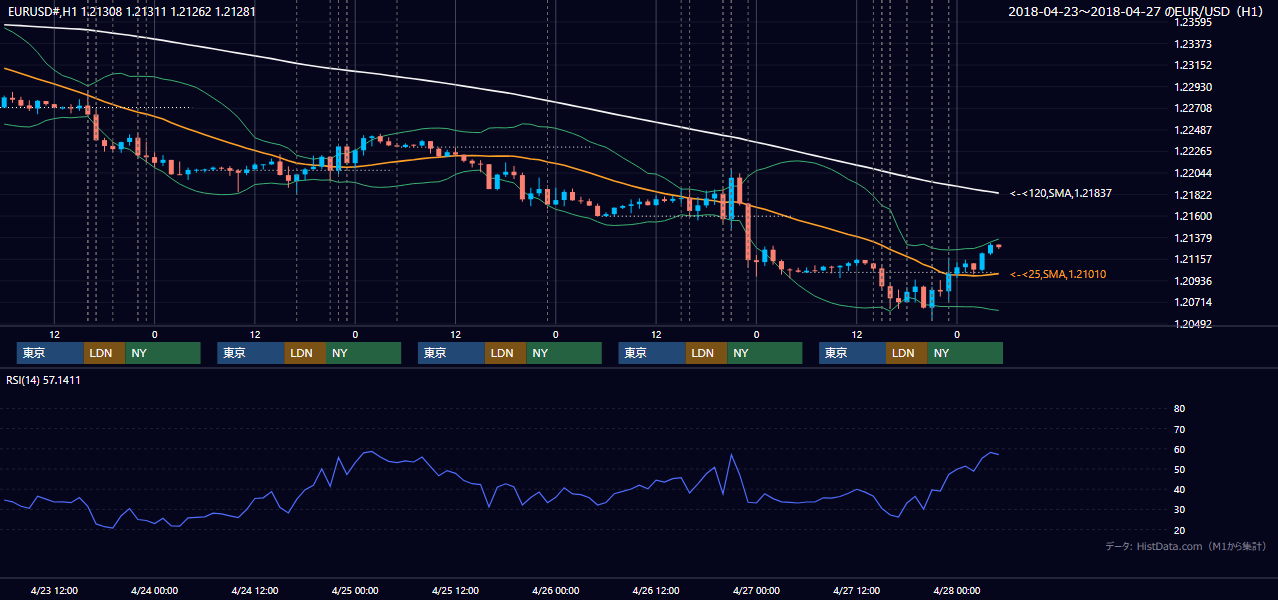Click the 4/26 00:00 time axis label
The image size is (1278, 600).
point(556,590)
